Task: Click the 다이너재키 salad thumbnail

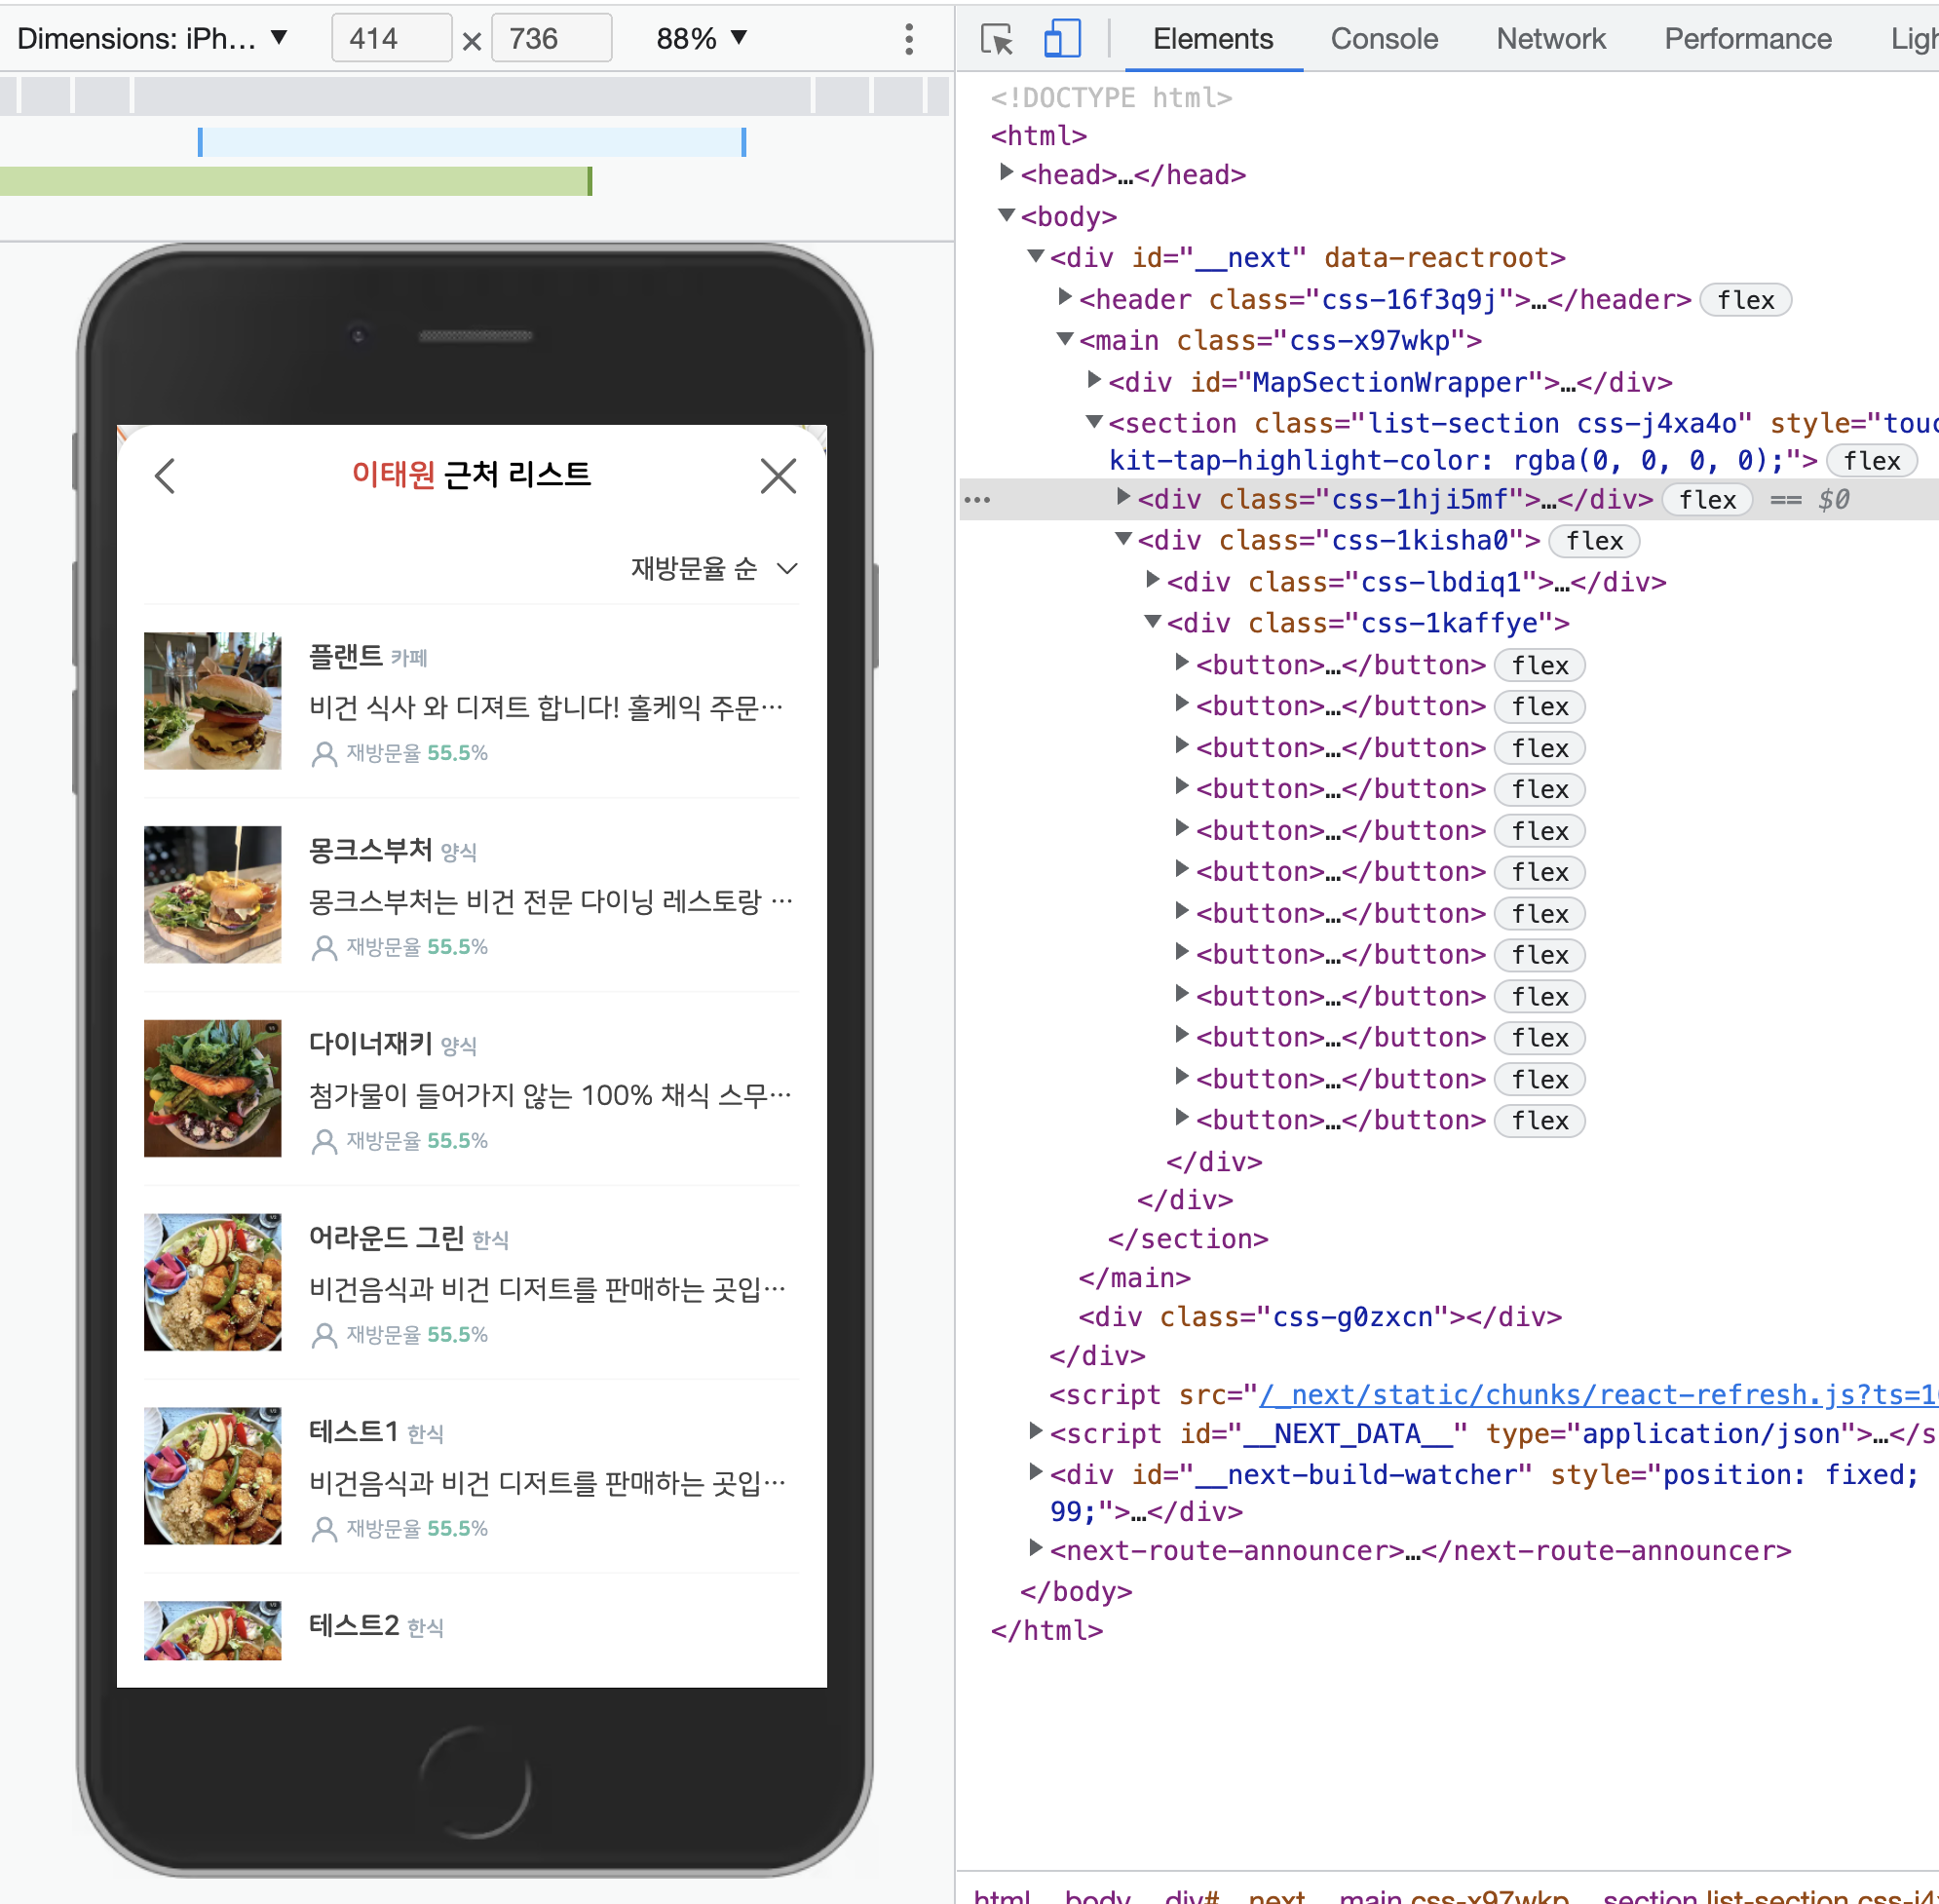Action: 212,1088
